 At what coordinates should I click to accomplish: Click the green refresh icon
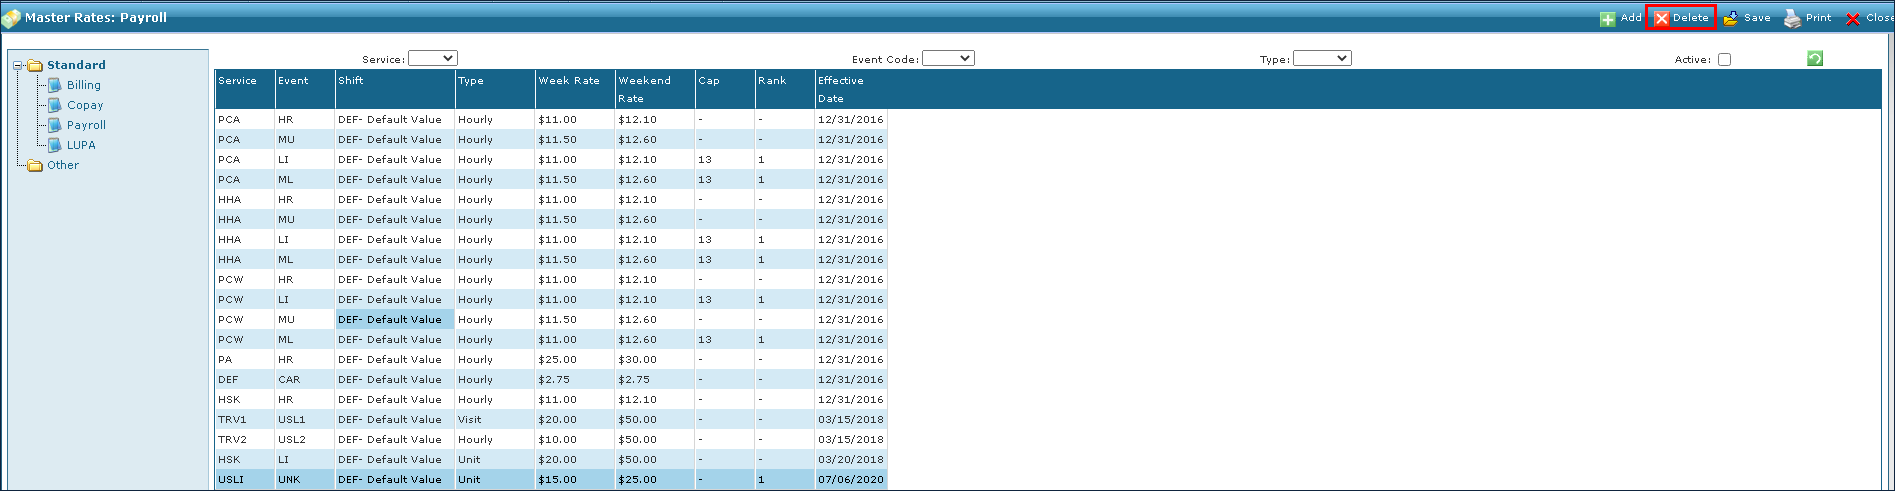point(1815,59)
